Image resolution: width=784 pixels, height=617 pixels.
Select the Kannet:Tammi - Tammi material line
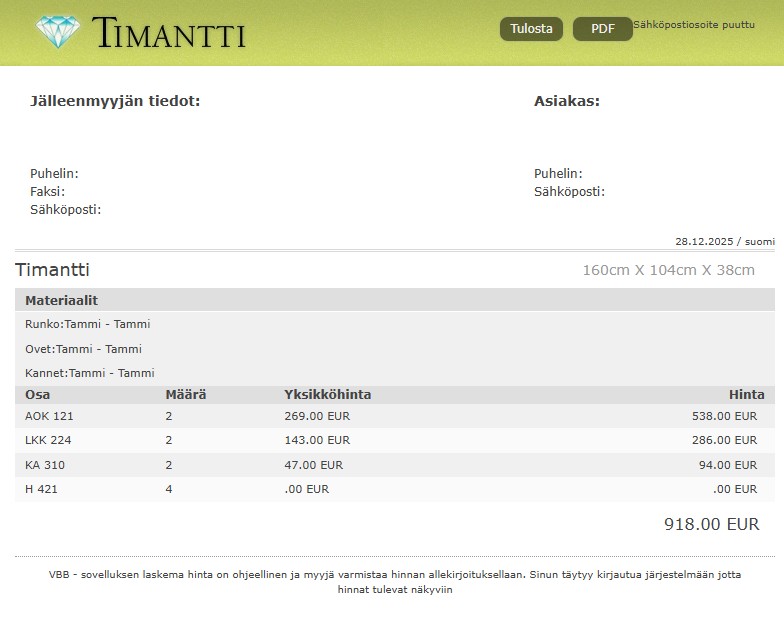(89, 373)
